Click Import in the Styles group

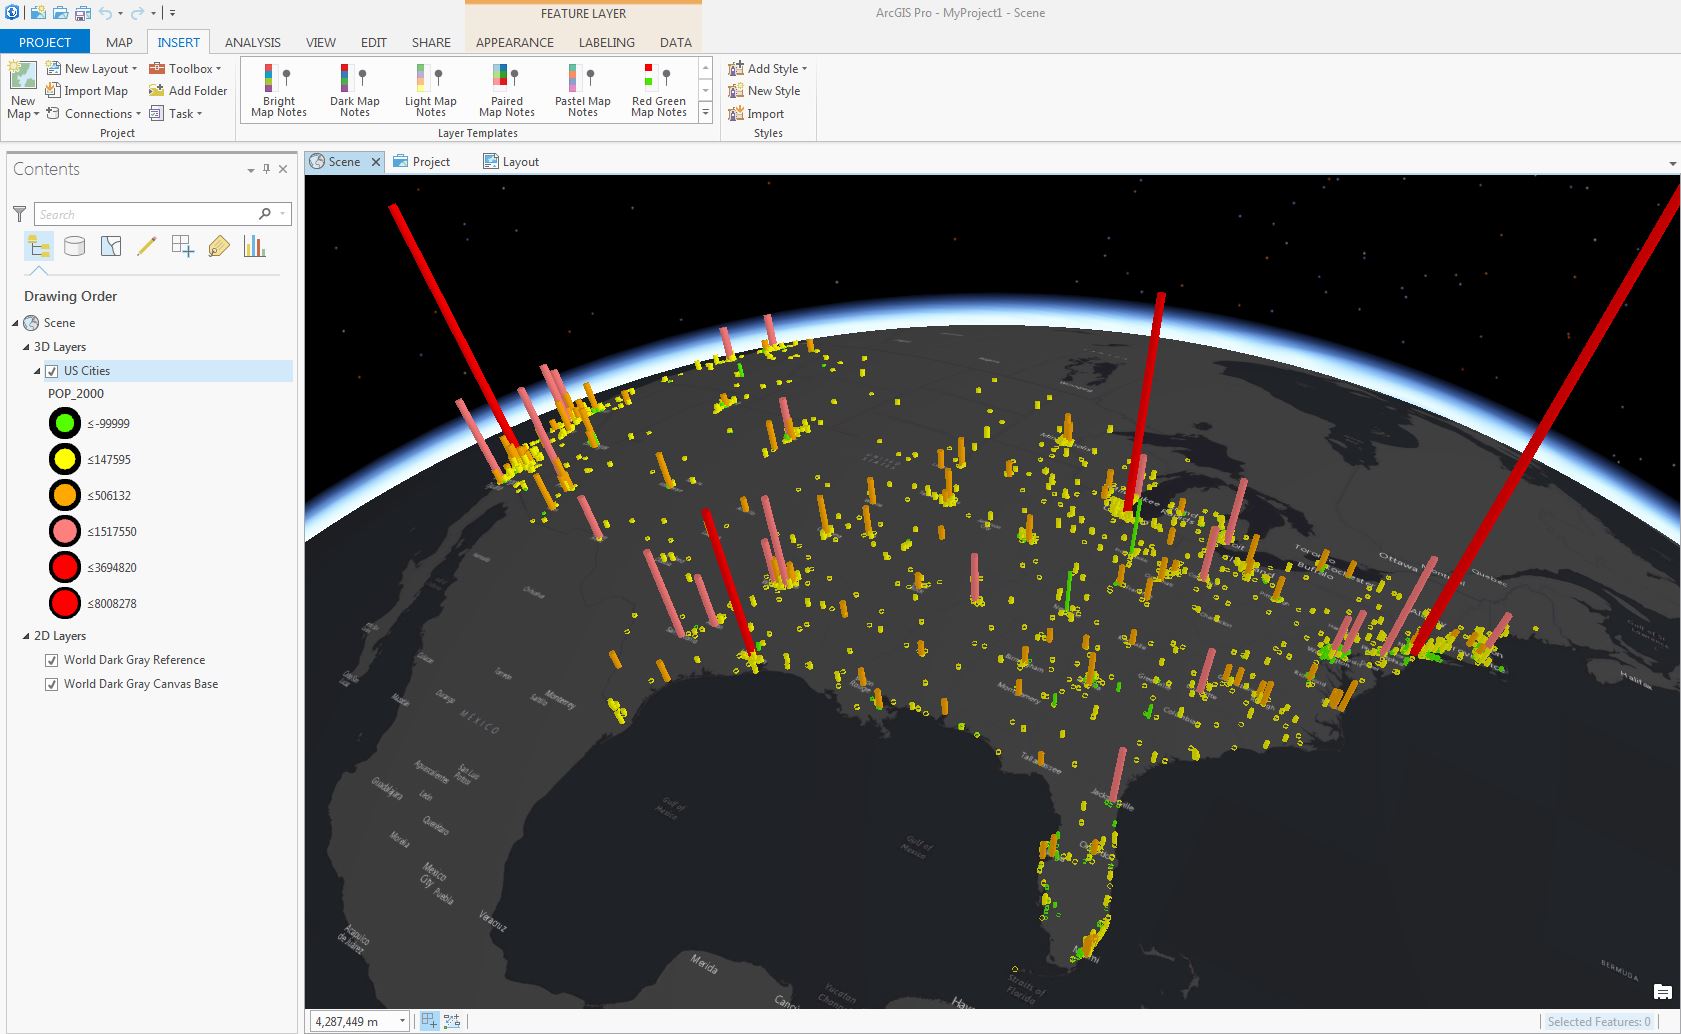[x=756, y=114]
